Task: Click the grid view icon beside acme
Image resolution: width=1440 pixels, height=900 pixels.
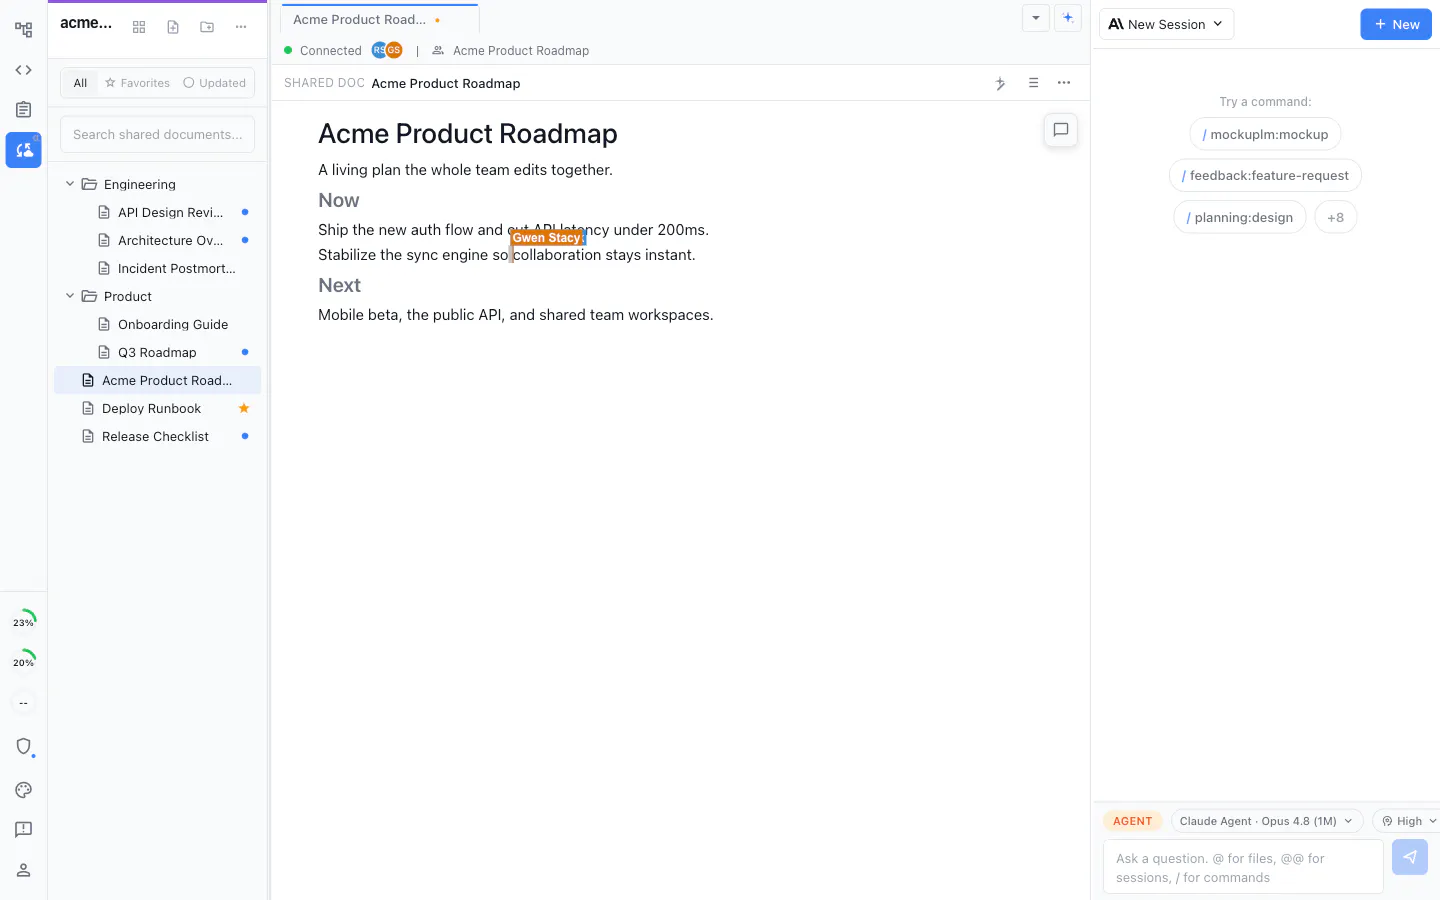Action: tap(139, 27)
